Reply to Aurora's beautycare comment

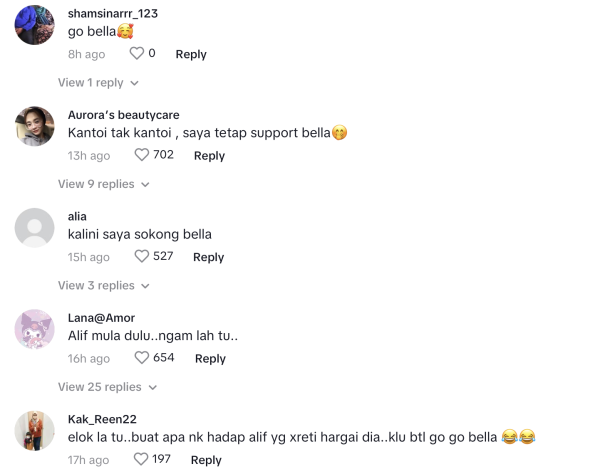coord(209,156)
